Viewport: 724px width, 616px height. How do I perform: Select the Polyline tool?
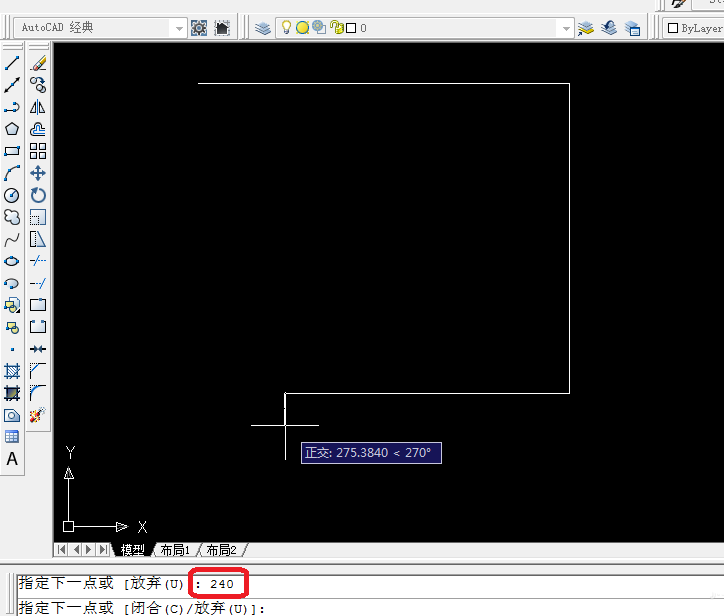click(12, 107)
